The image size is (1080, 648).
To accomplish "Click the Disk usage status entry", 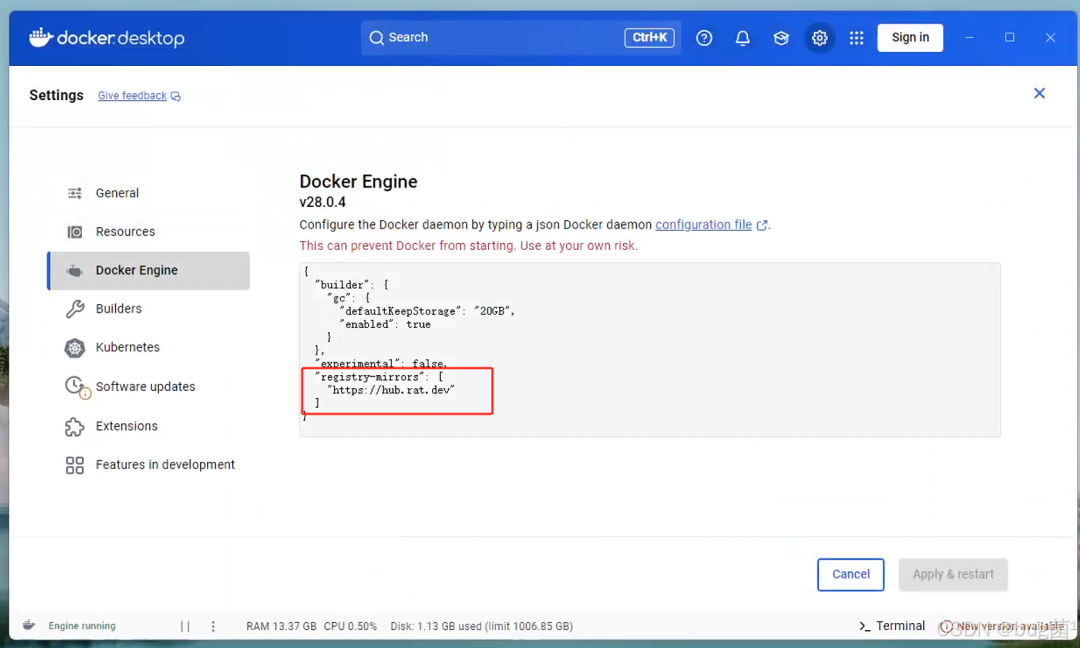I will pos(481,626).
